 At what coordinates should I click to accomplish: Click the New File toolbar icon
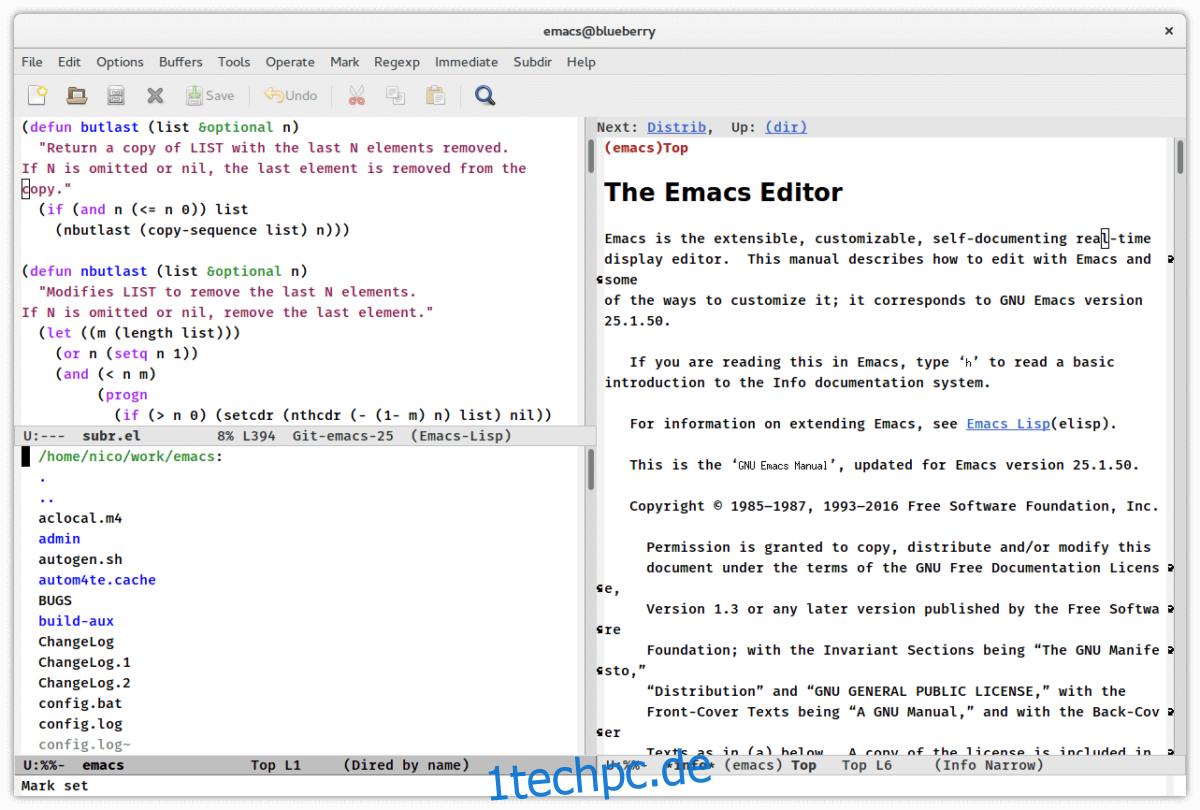37,96
